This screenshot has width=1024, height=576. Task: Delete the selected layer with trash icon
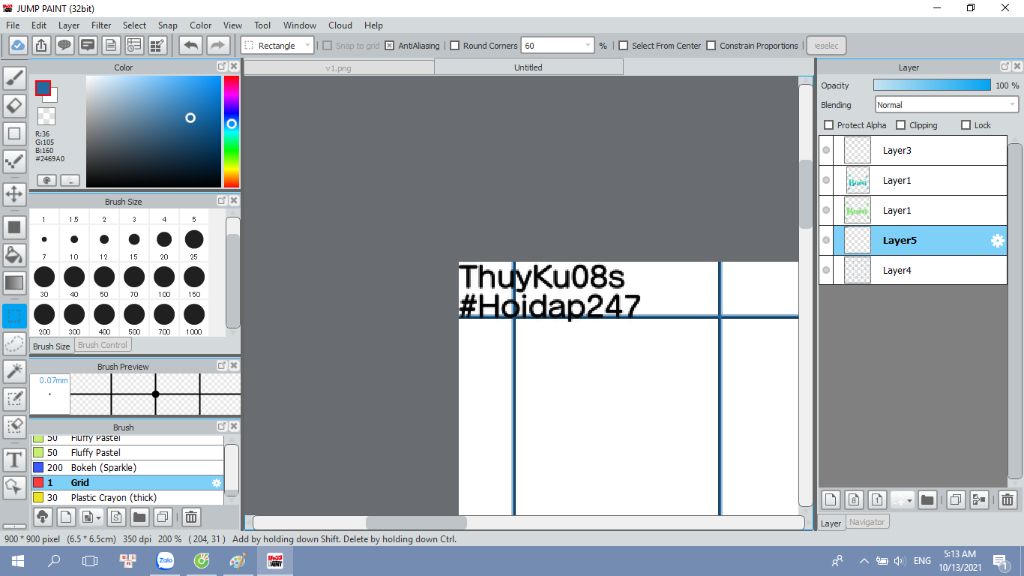coord(1007,500)
